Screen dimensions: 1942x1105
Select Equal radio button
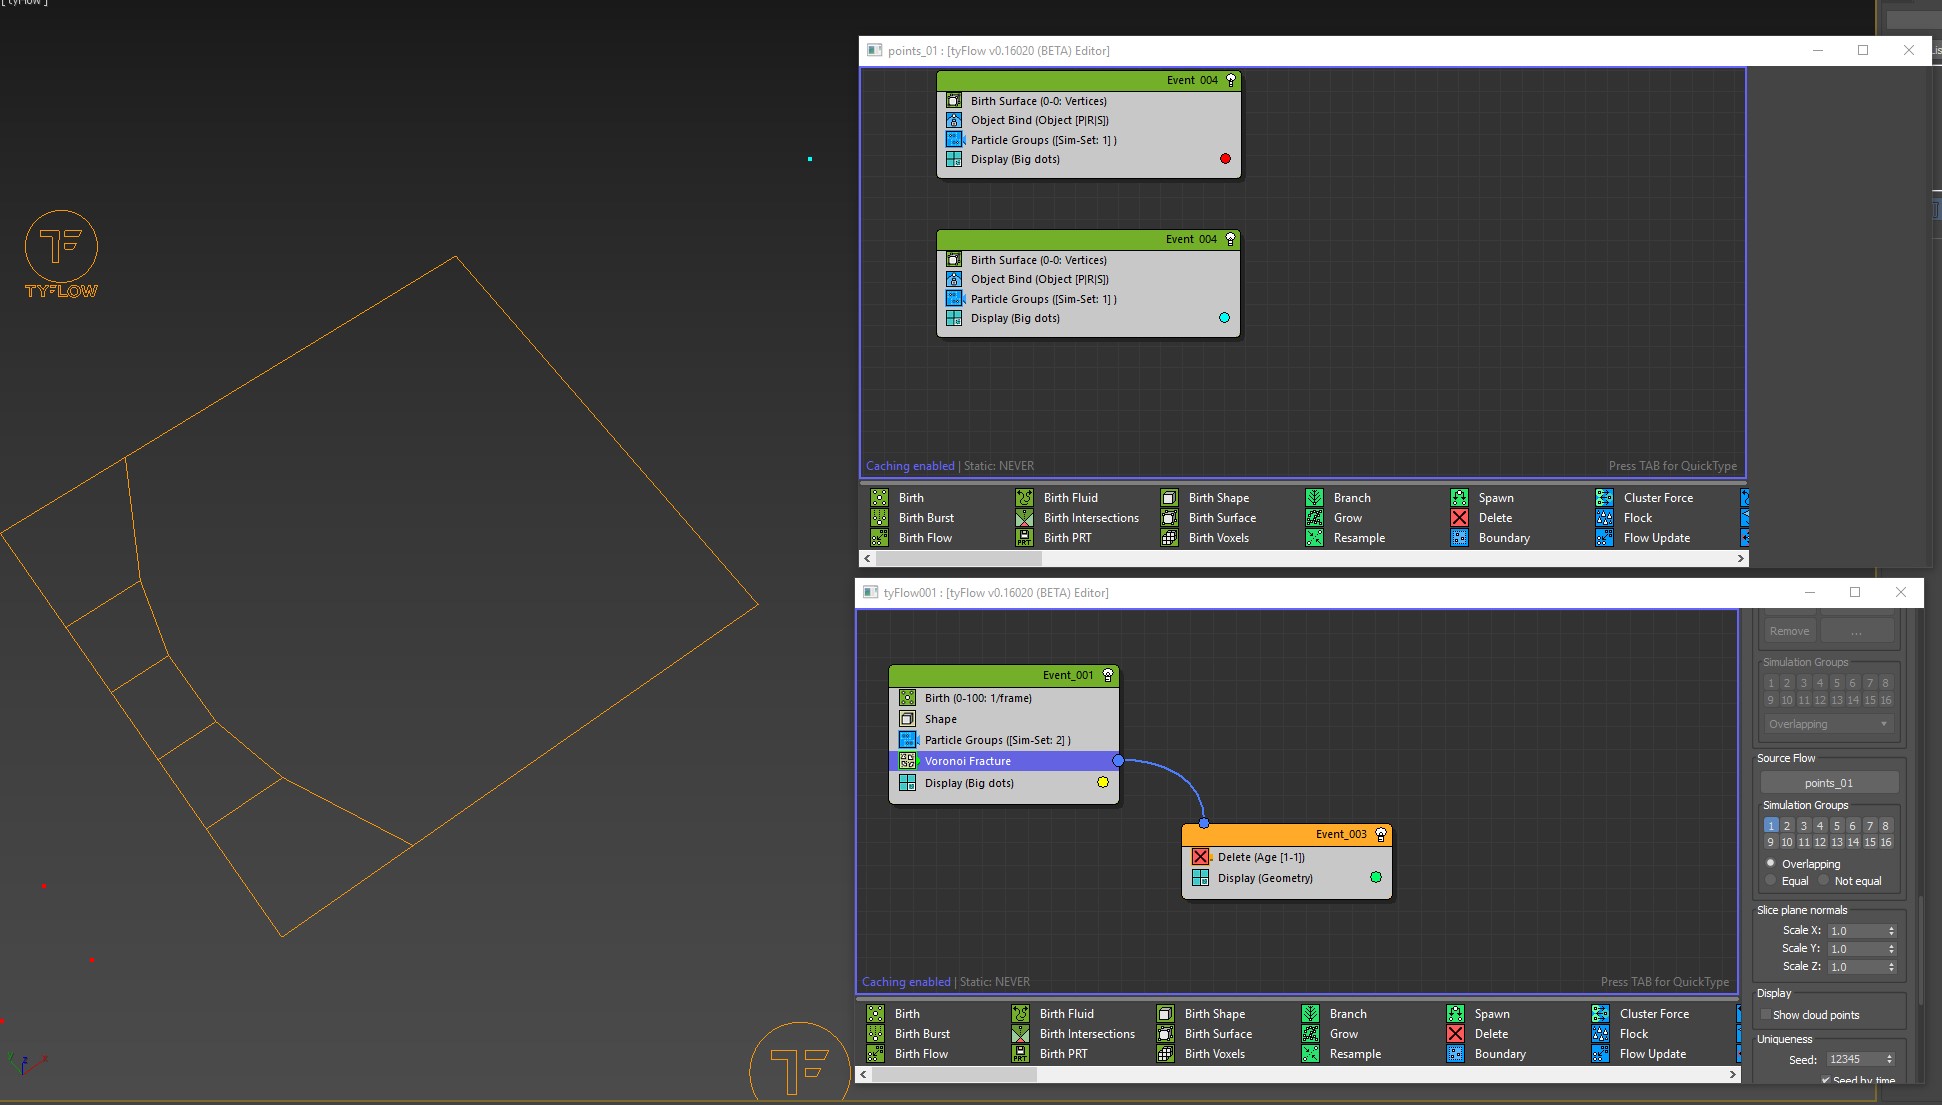tap(1771, 880)
